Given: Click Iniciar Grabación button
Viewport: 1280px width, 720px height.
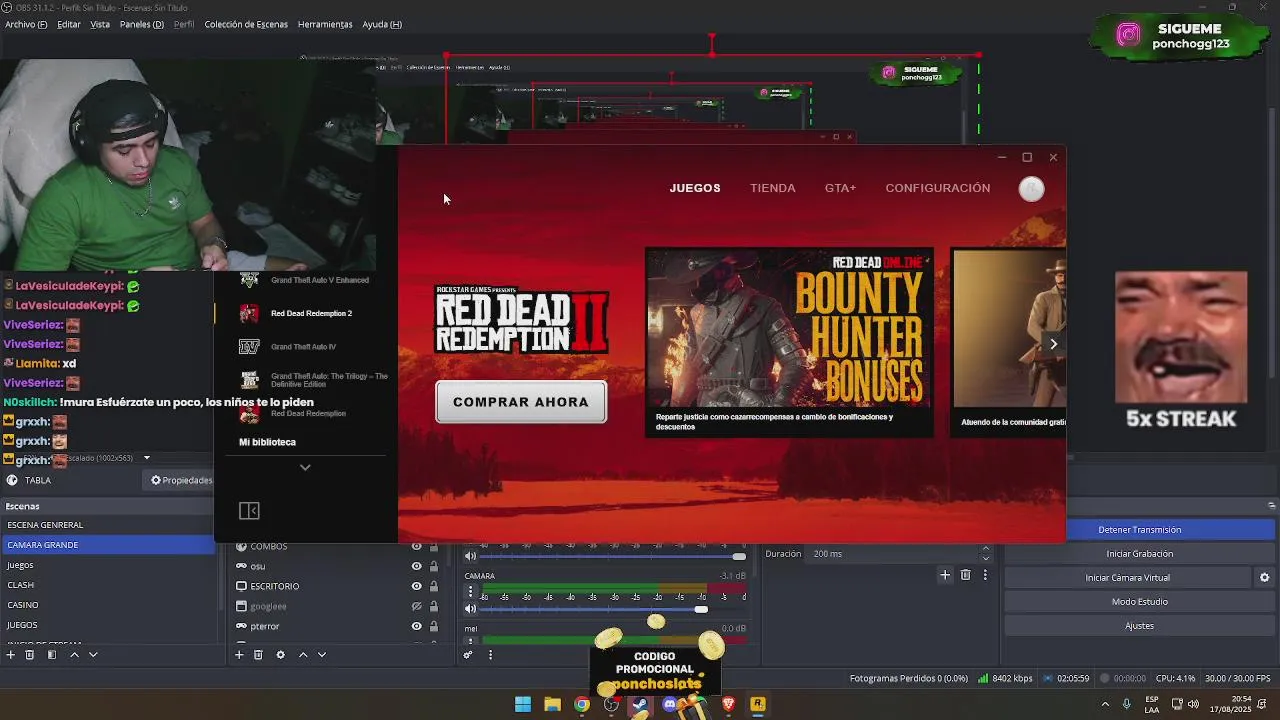Looking at the screenshot, I should coord(1139,554).
